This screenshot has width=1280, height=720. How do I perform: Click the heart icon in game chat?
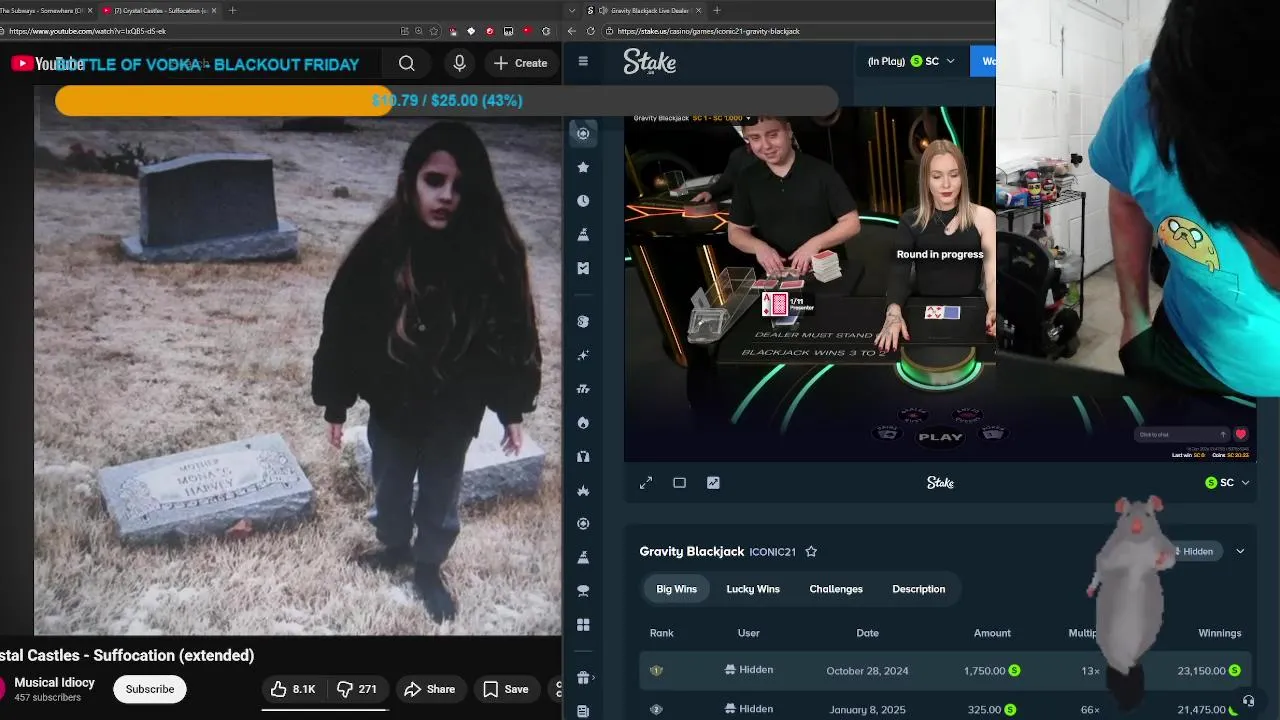tap(1241, 434)
